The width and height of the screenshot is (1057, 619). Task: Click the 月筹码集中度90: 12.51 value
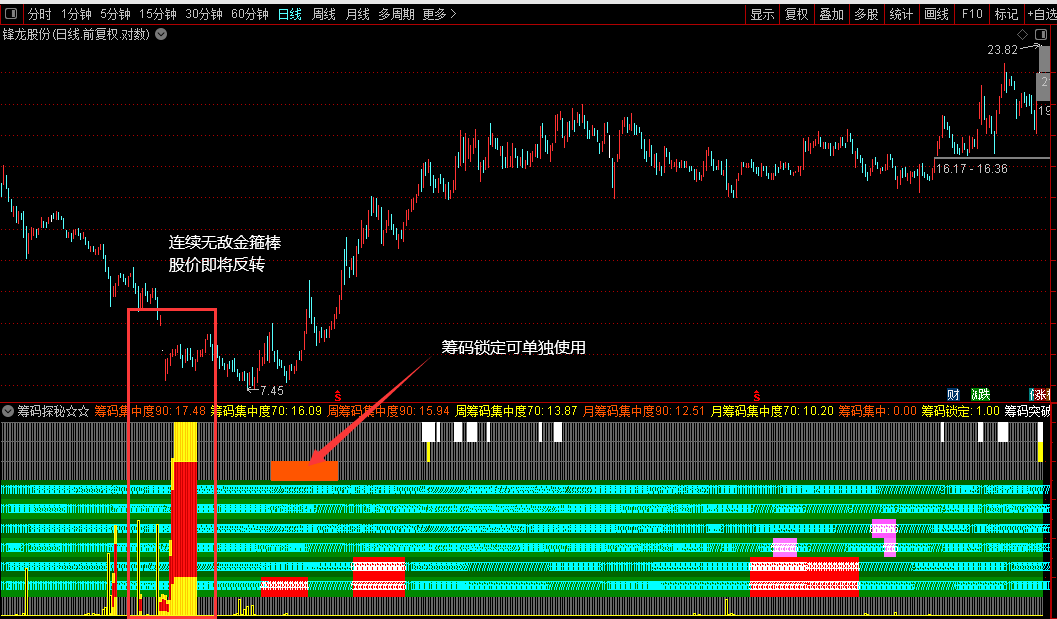pyautogui.click(x=644, y=411)
